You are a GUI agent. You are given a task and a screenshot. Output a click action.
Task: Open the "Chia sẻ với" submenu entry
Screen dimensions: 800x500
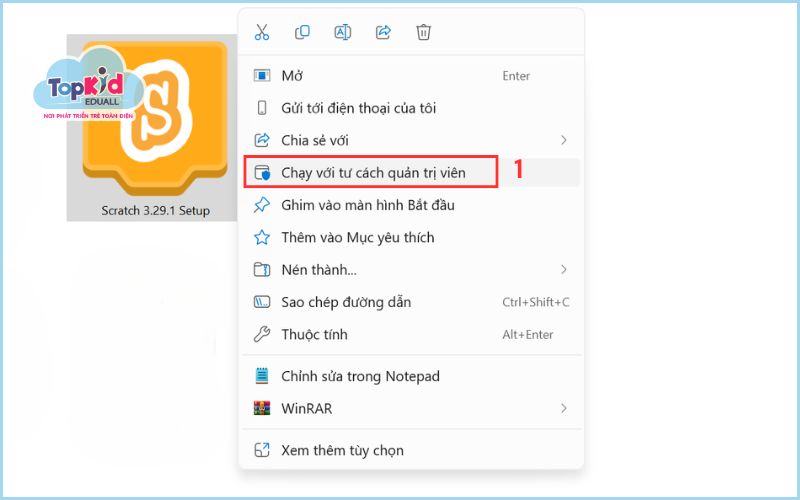[411, 140]
